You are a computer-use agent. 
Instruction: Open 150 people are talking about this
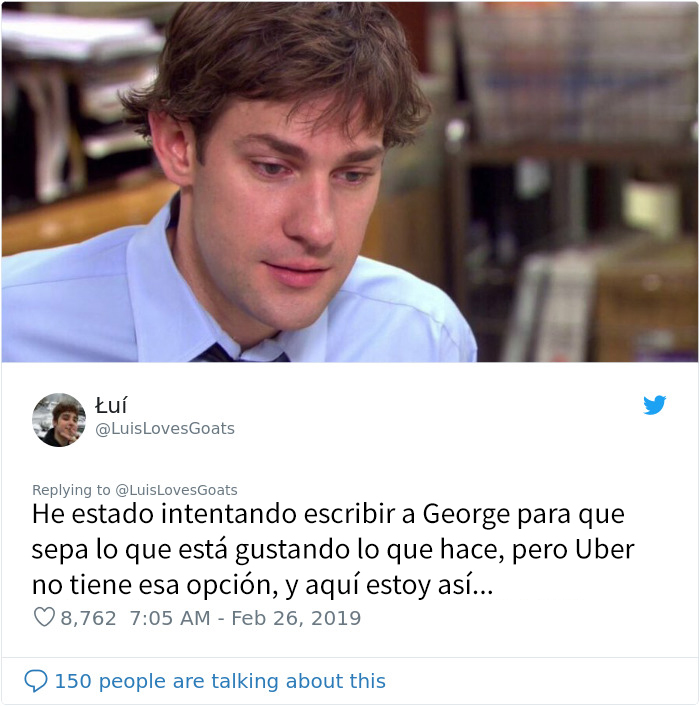(x=220, y=681)
